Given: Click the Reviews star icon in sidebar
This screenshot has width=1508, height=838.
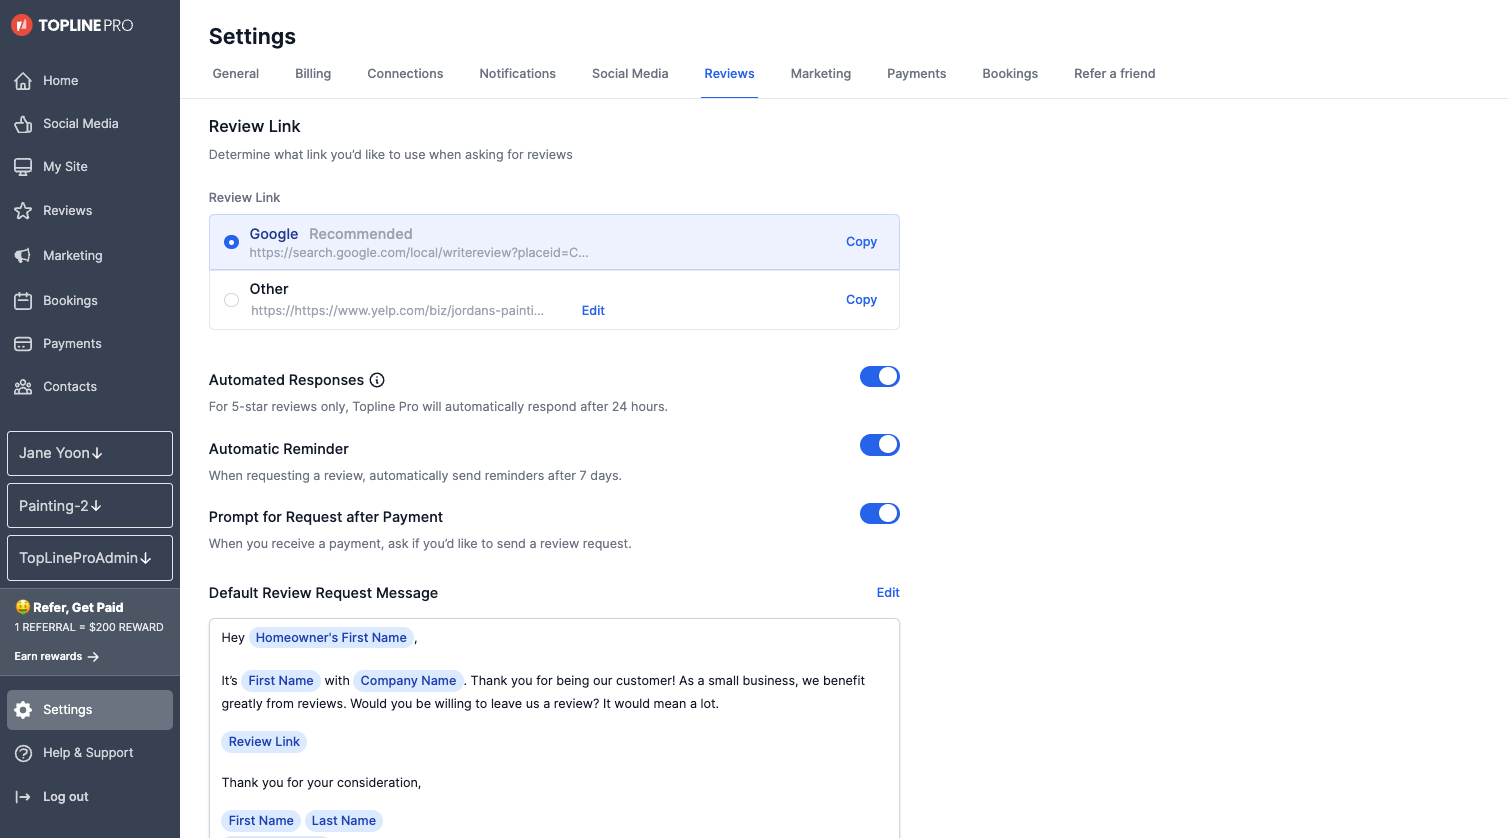Looking at the screenshot, I should [x=23, y=211].
